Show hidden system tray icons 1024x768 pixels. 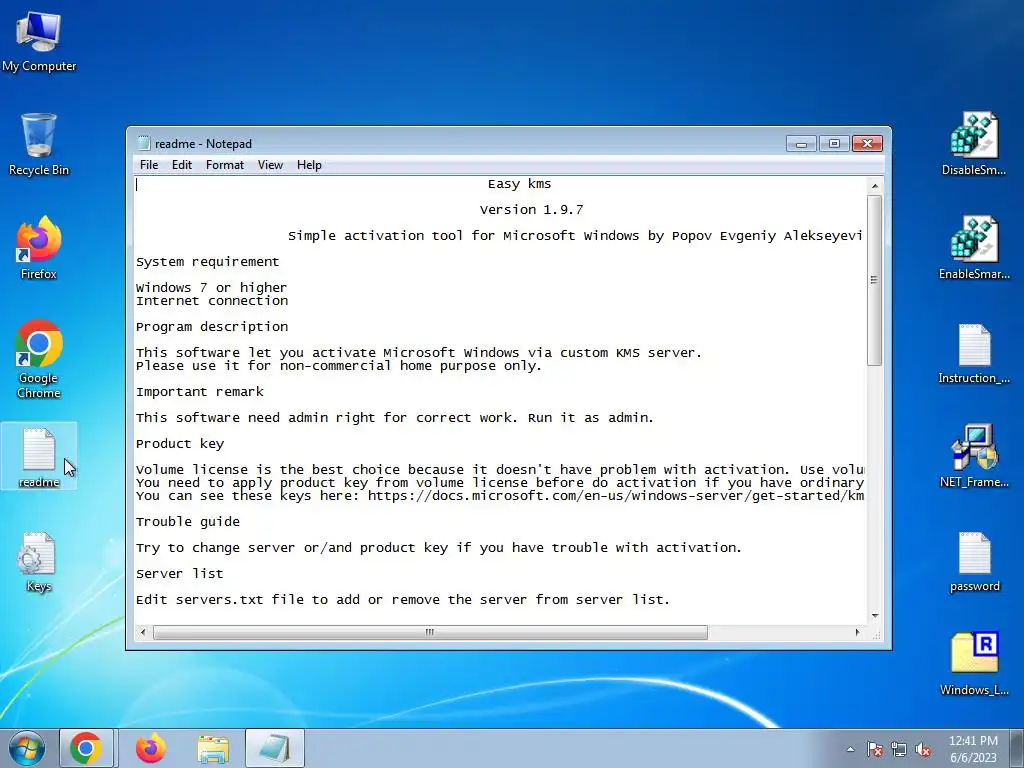pyautogui.click(x=850, y=749)
